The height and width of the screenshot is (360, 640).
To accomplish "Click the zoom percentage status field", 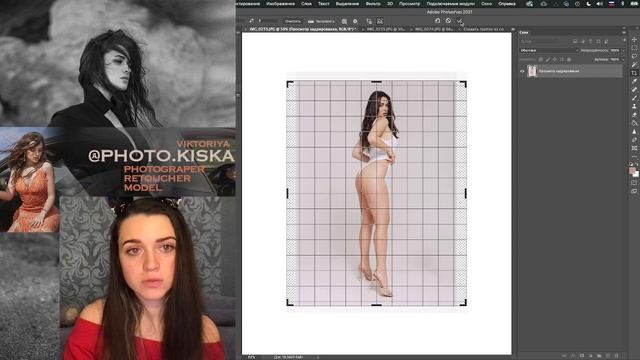I will 251,357.
